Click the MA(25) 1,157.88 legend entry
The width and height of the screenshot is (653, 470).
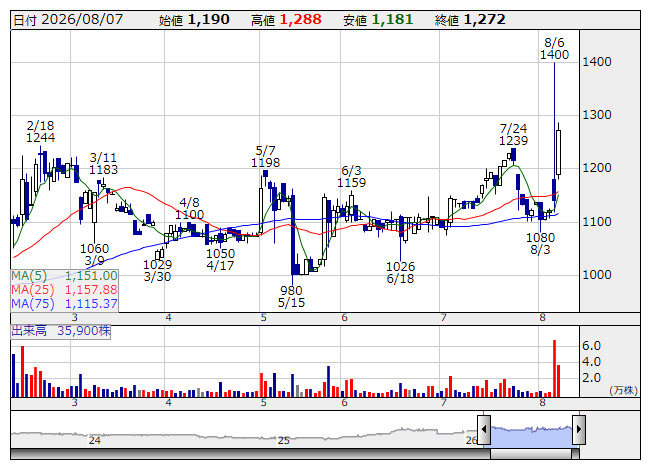coord(64,290)
